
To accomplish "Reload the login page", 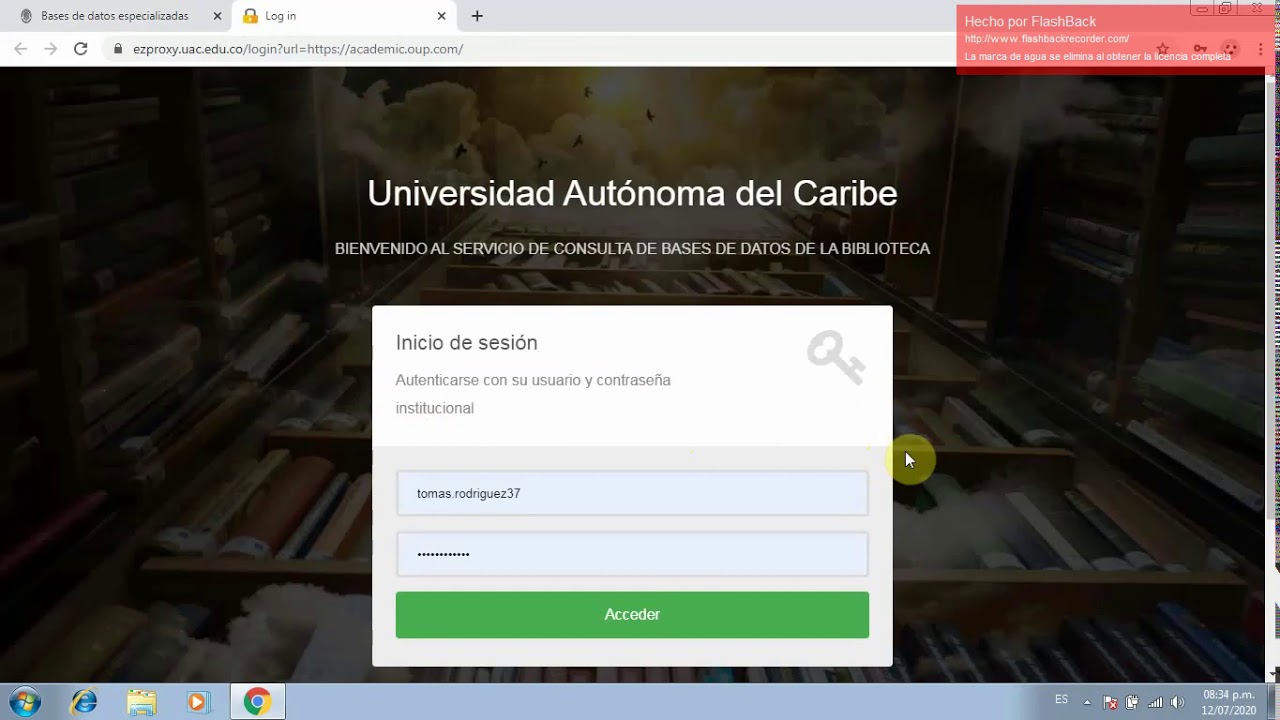I will tap(81, 48).
